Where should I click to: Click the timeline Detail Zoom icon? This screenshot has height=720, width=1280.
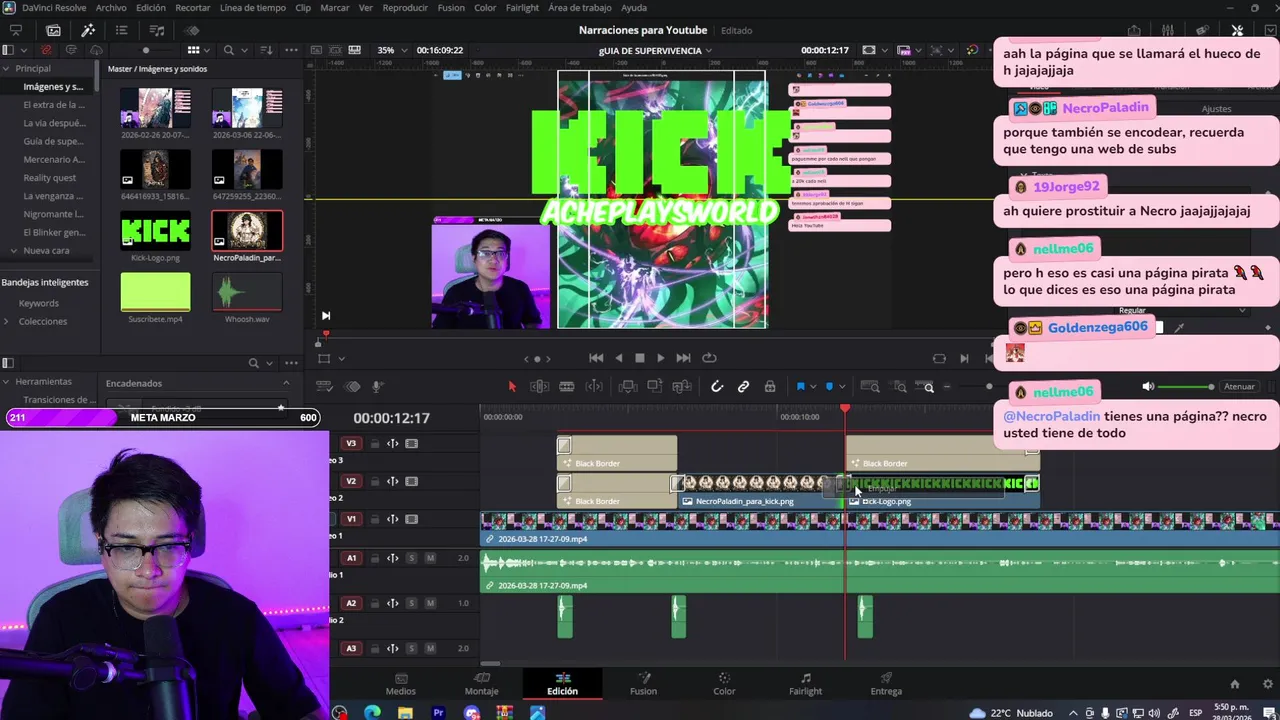(900, 387)
